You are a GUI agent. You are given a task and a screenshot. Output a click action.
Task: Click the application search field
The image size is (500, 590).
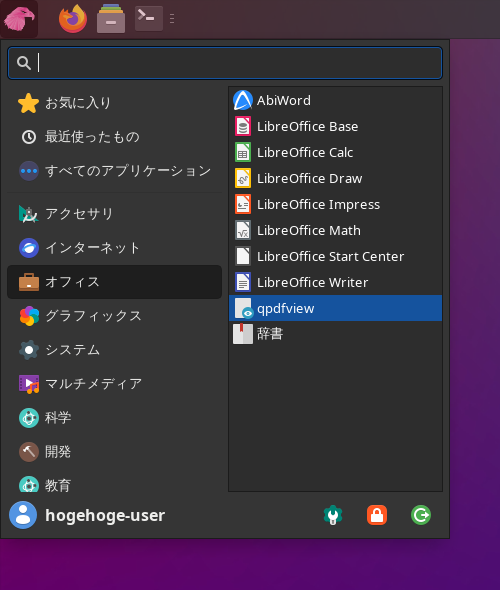pyautogui.click(x=225, y=63)
